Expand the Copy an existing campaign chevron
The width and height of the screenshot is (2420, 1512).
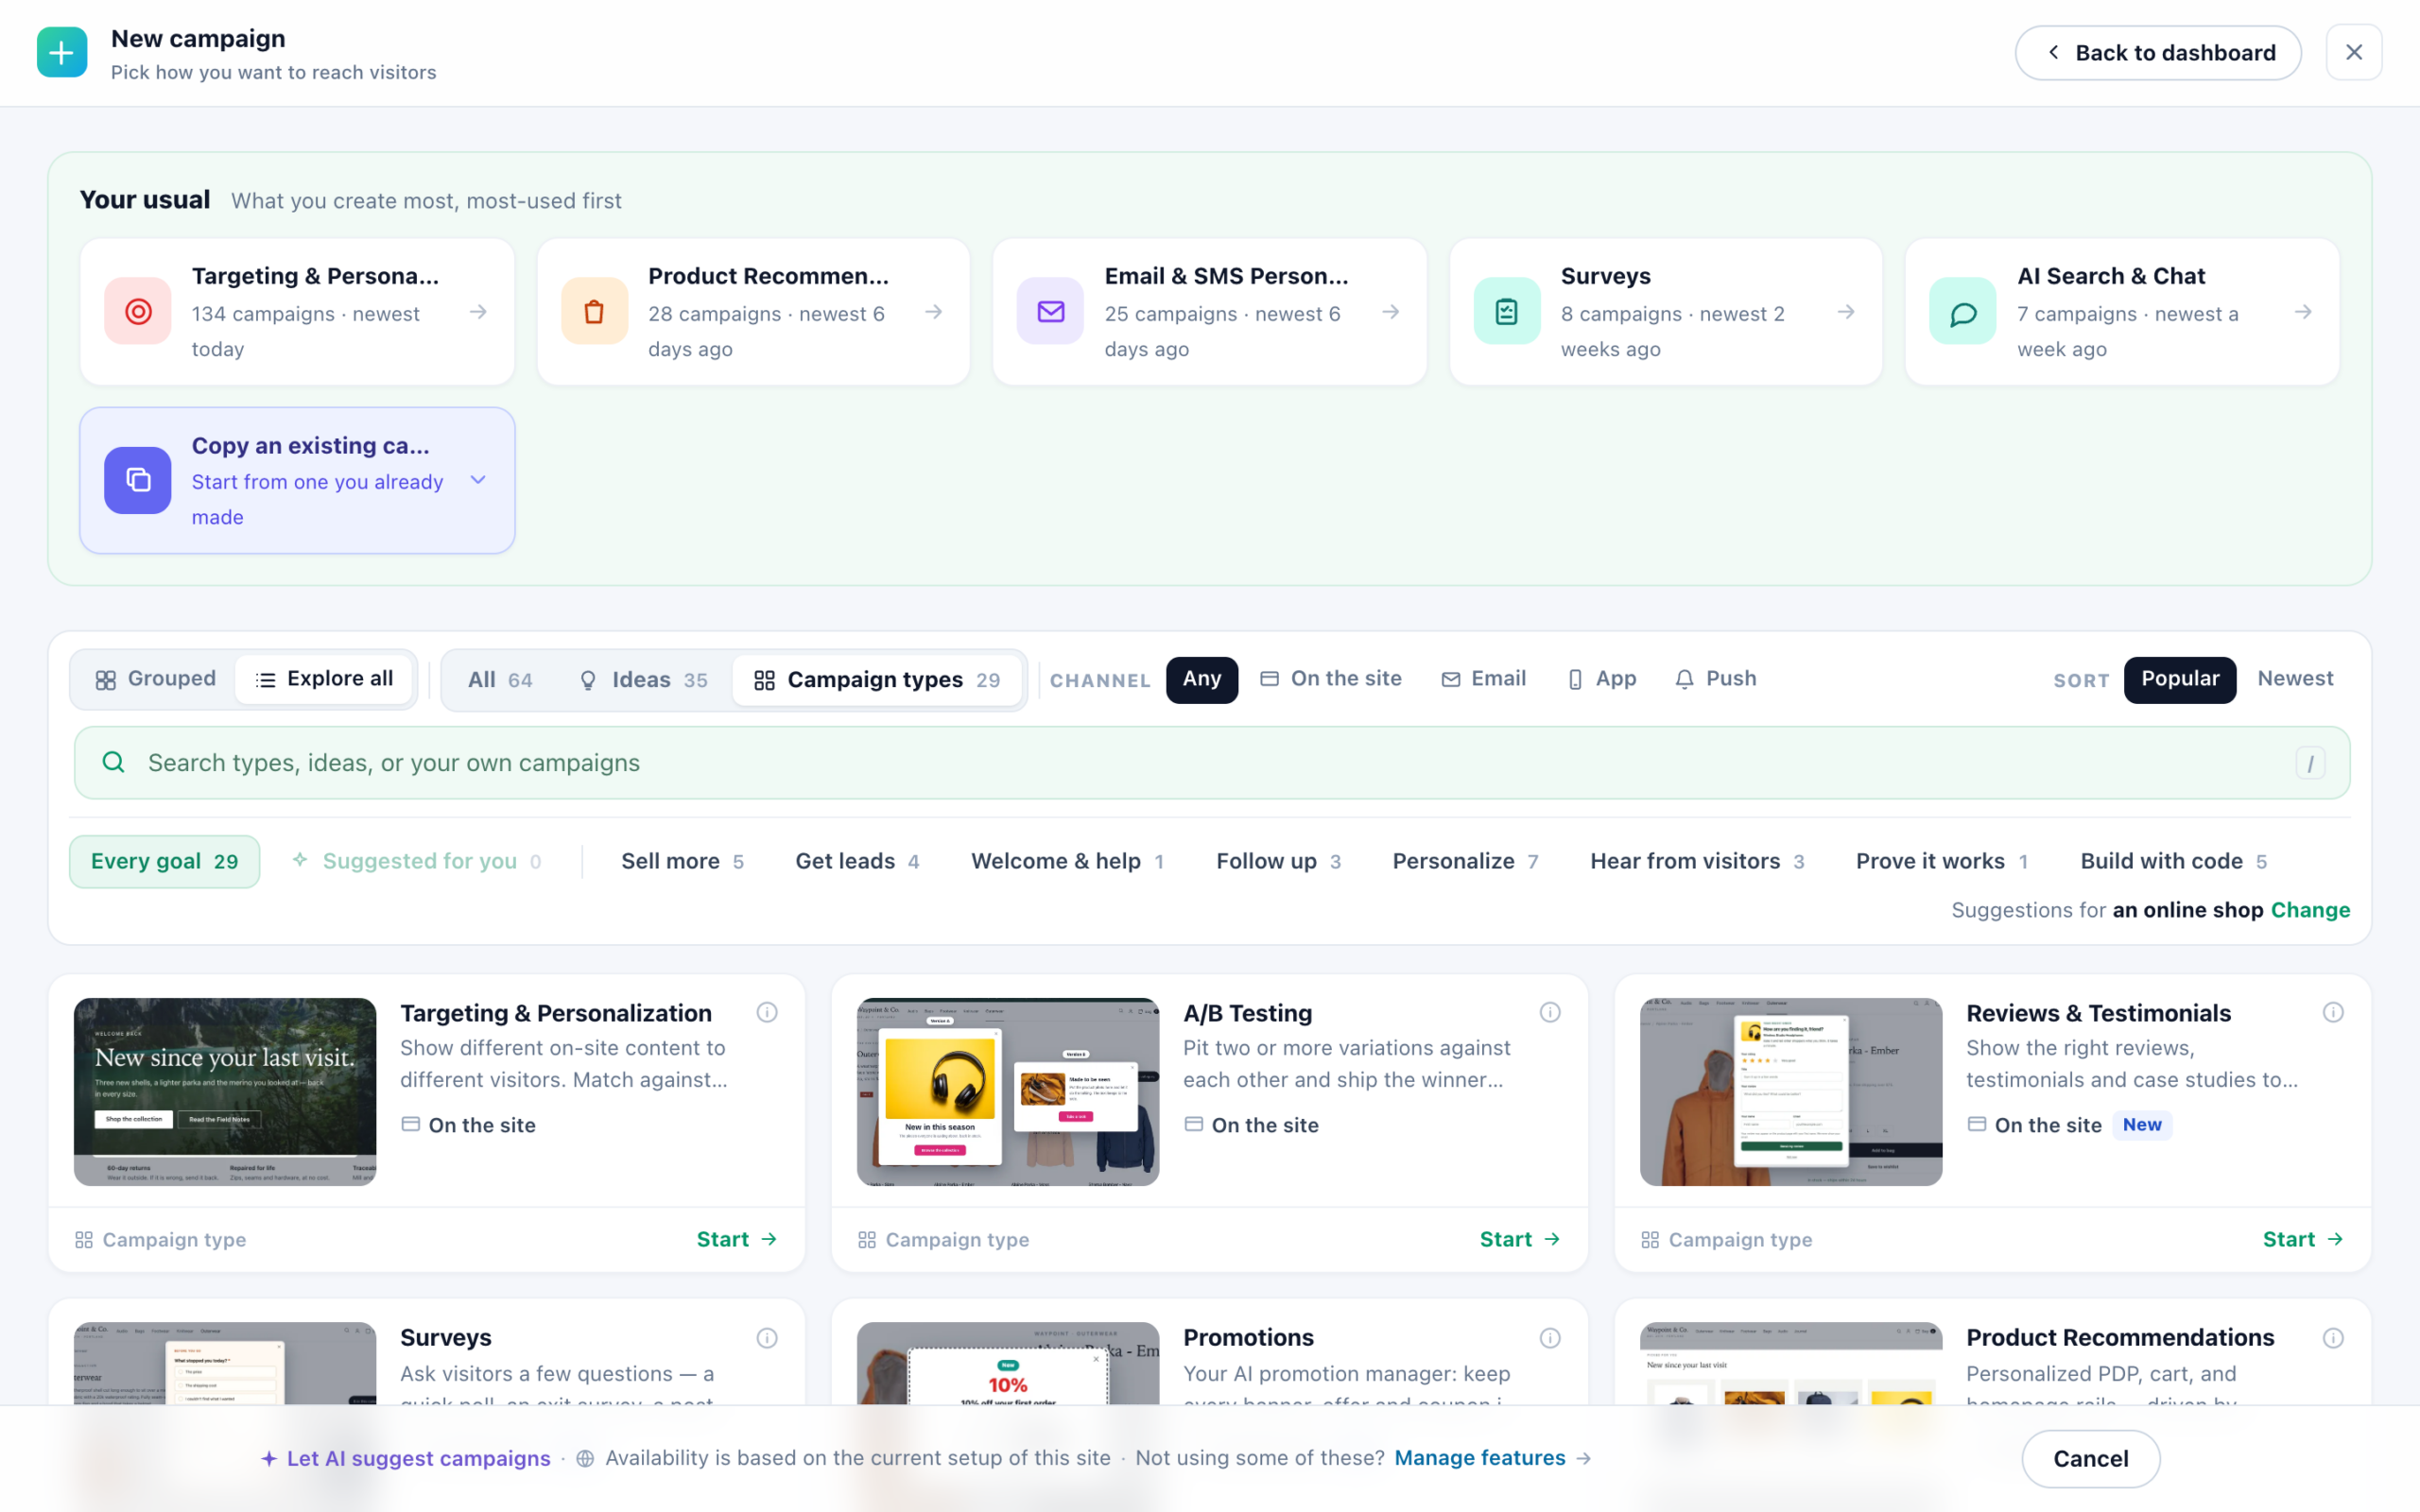[478, 480]
